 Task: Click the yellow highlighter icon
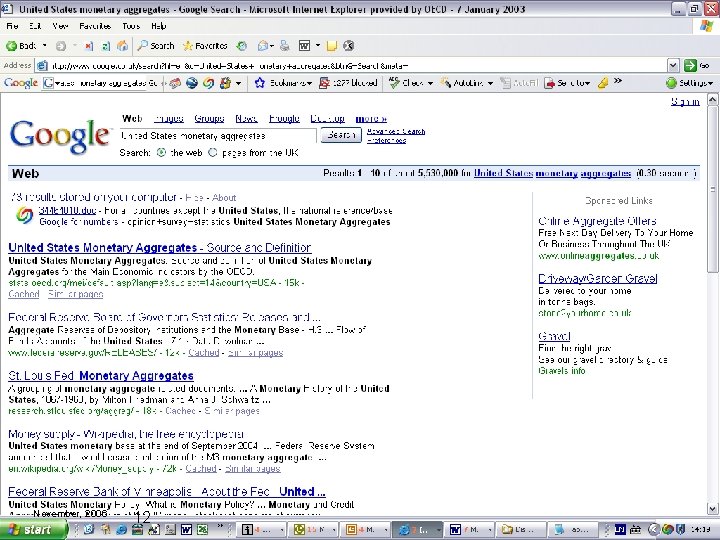[x=603, y=83]
